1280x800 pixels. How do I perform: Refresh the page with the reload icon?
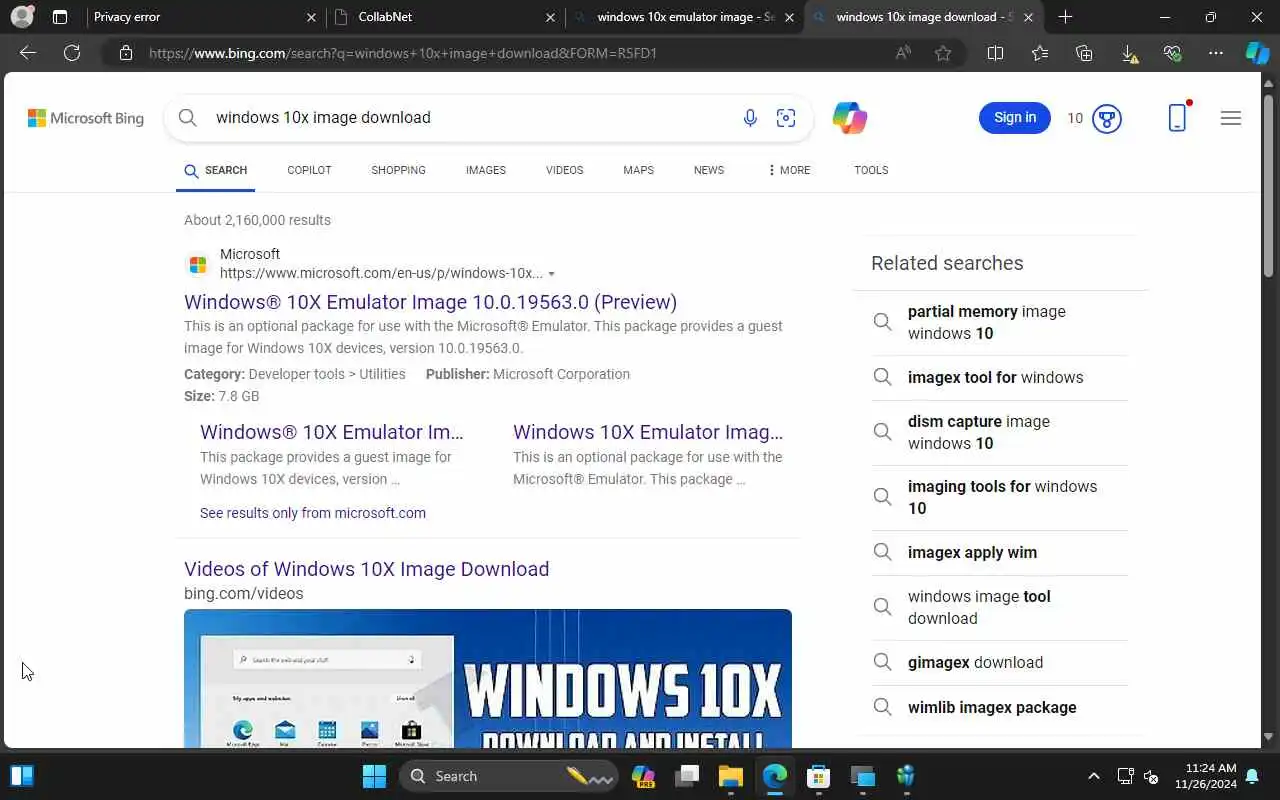72,53
